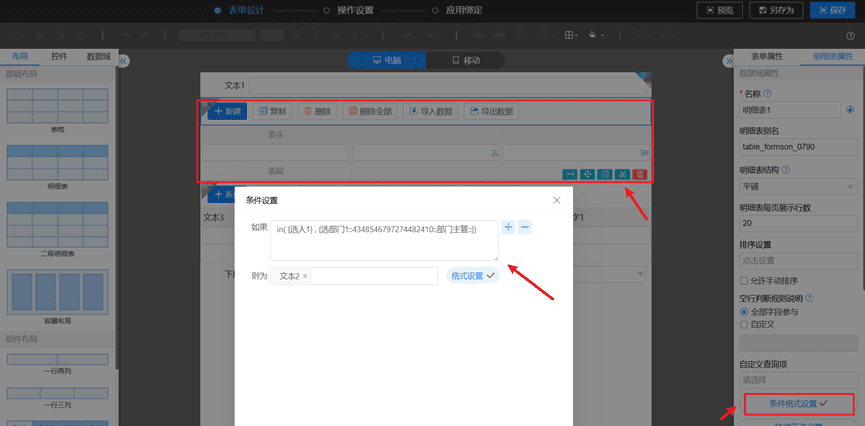Switch to the 控件 tab

[59, 56]
